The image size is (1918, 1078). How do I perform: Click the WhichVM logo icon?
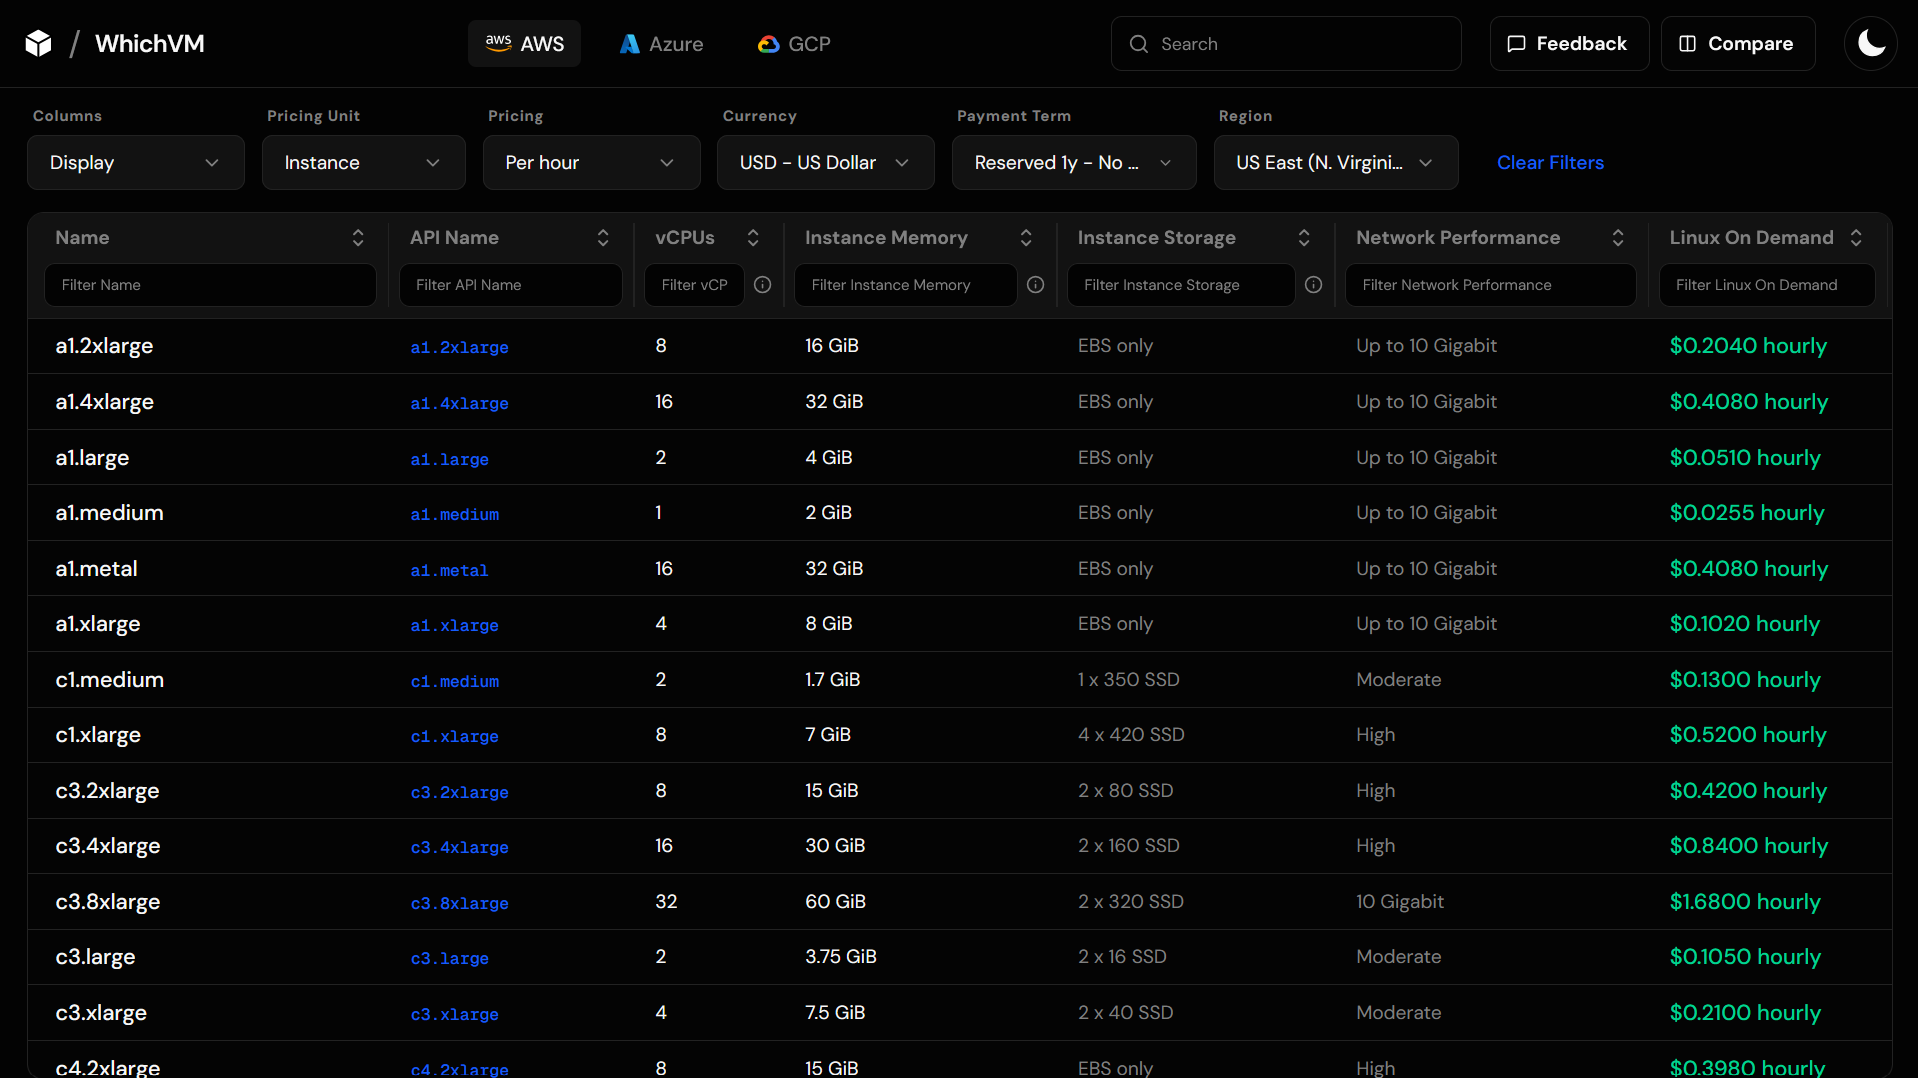click(x=36, y=42)
